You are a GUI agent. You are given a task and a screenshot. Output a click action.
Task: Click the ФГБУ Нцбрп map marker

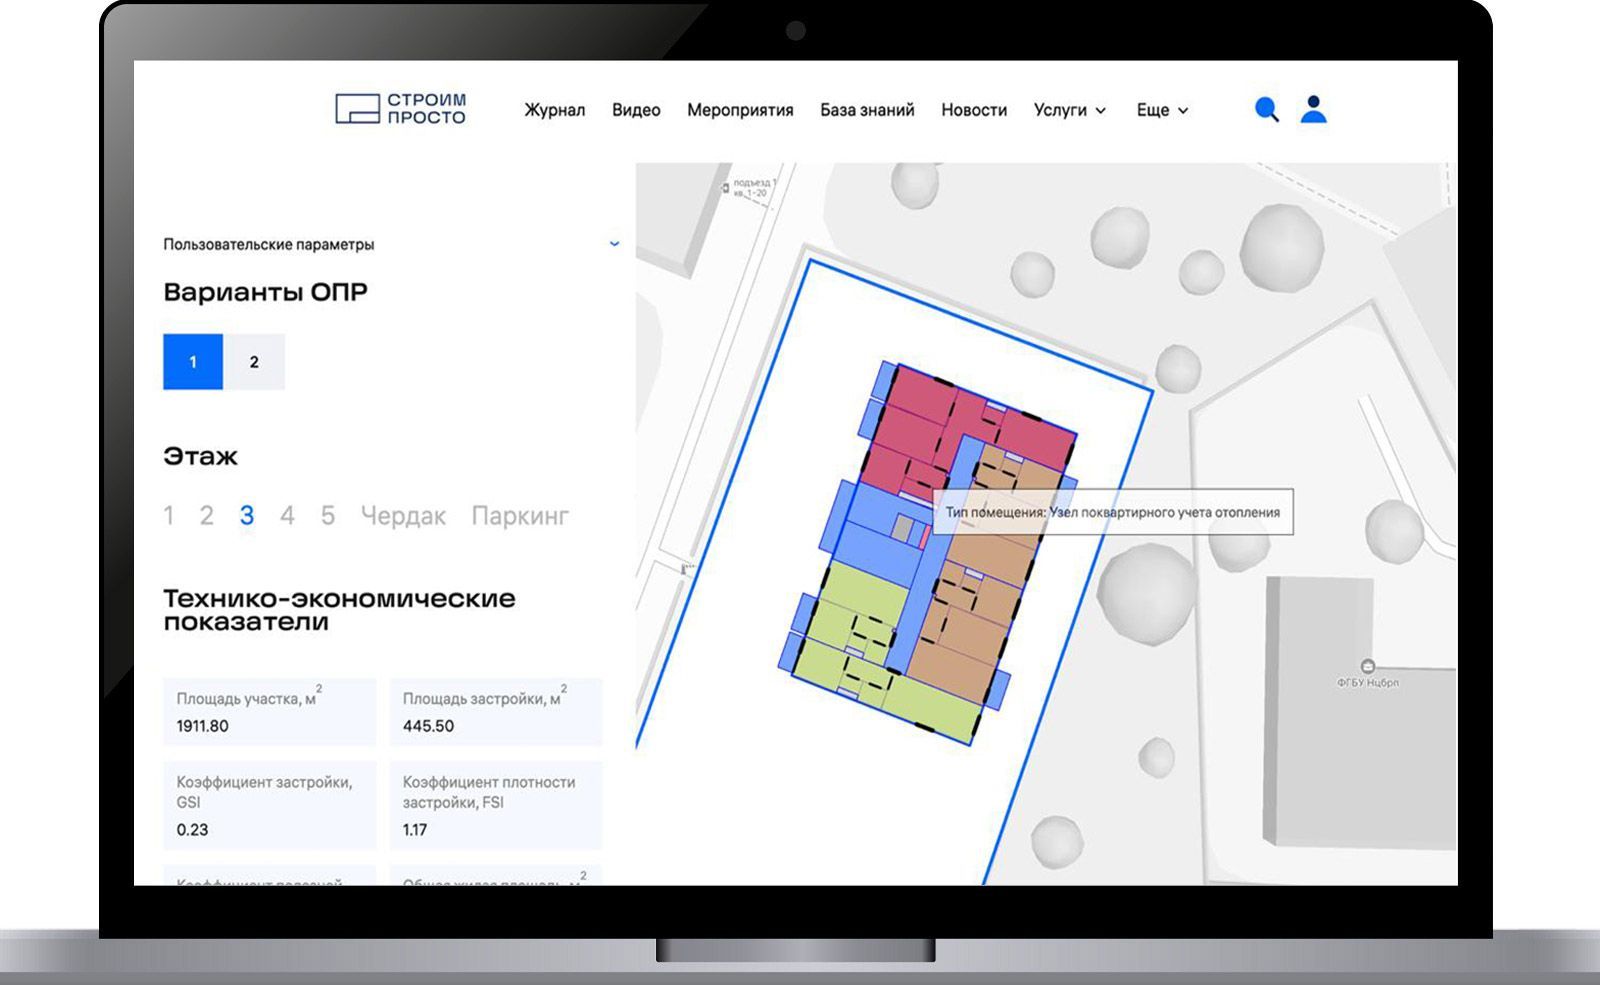[1367, 667]
